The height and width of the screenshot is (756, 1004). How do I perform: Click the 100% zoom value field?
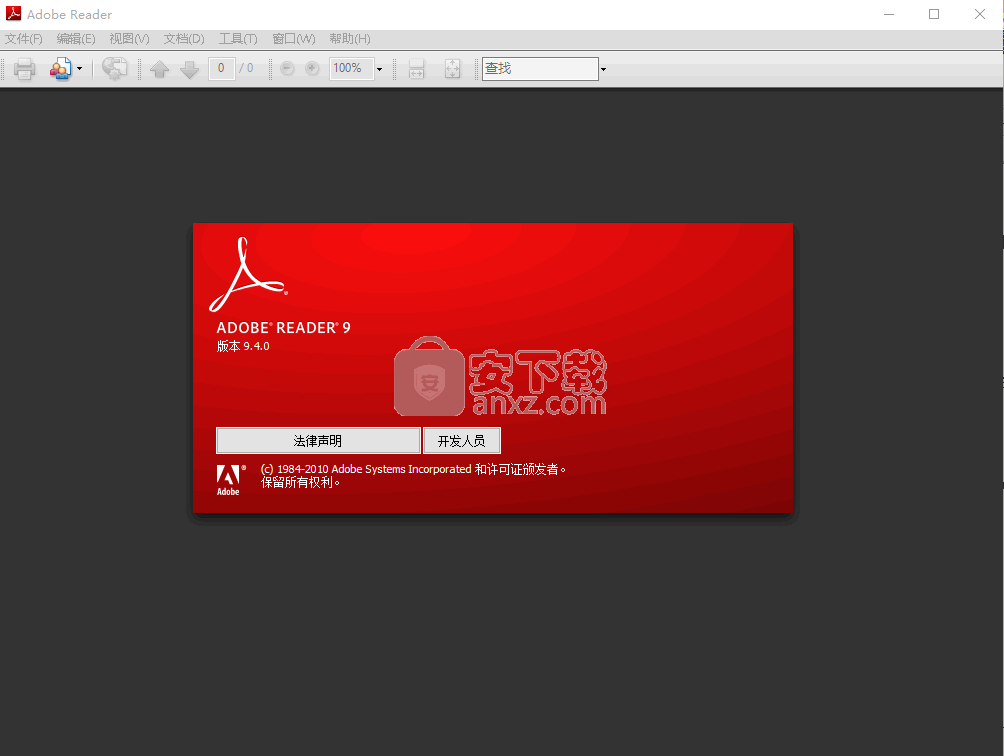[x=352, y=68]
